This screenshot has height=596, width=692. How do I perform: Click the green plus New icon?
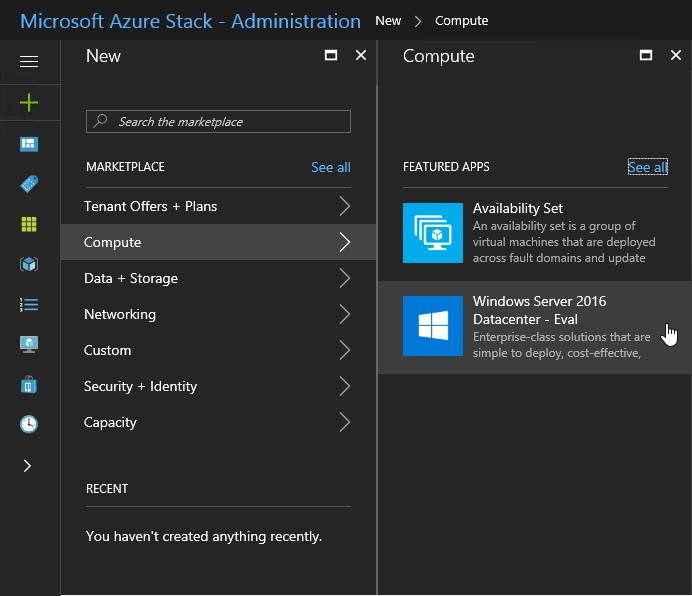point(29,102)
